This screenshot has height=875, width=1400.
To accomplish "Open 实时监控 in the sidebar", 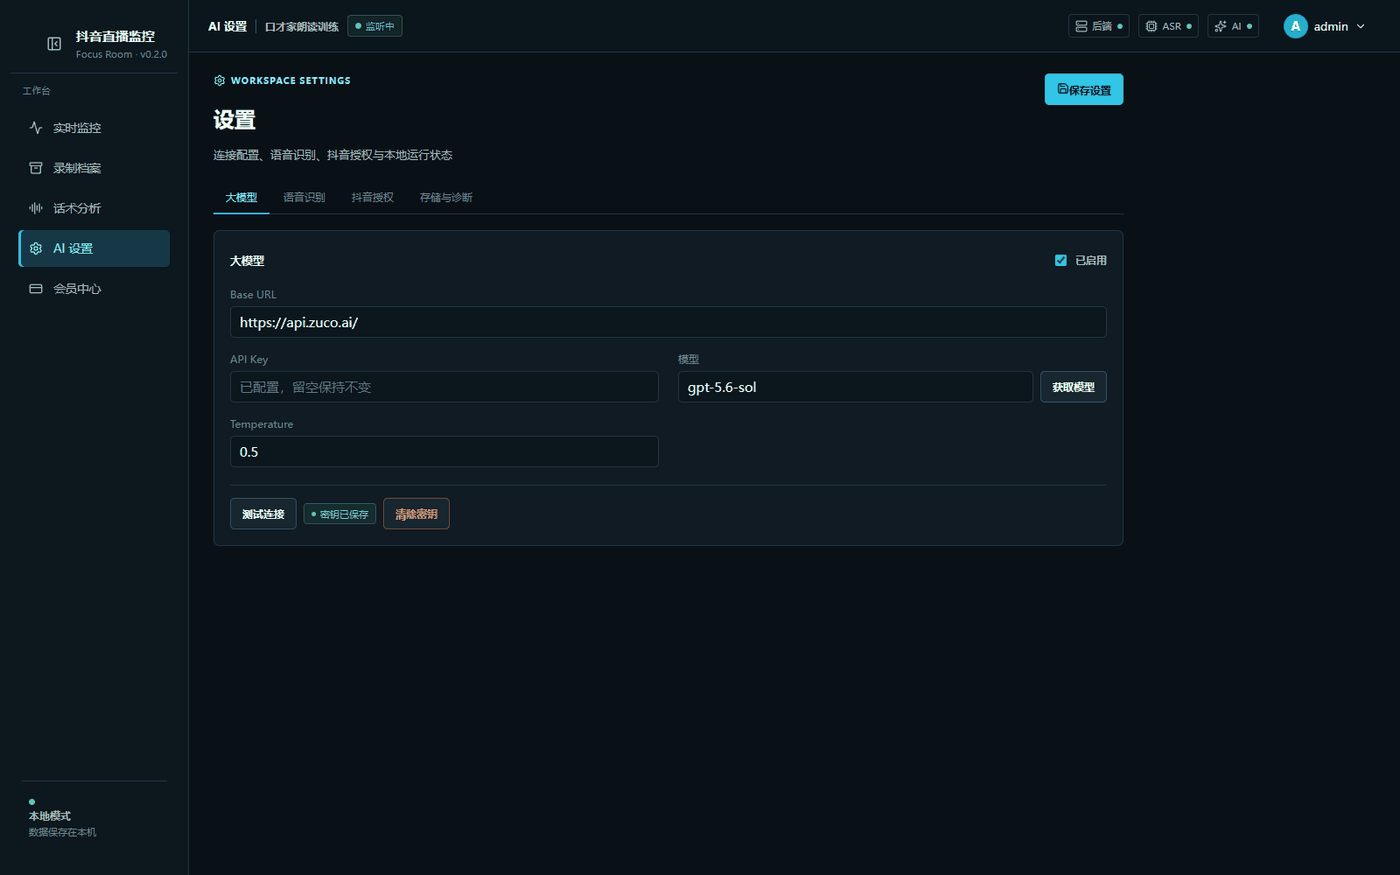I will click(94, 128).
